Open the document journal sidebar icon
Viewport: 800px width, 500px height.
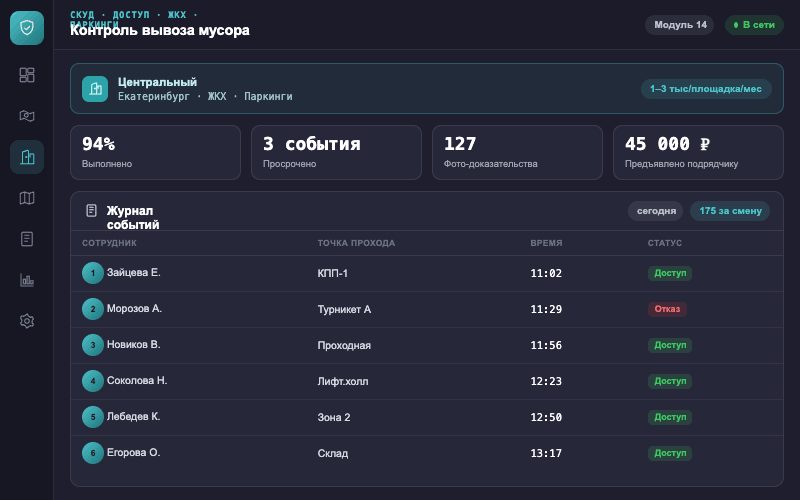(x=27, y=239)
